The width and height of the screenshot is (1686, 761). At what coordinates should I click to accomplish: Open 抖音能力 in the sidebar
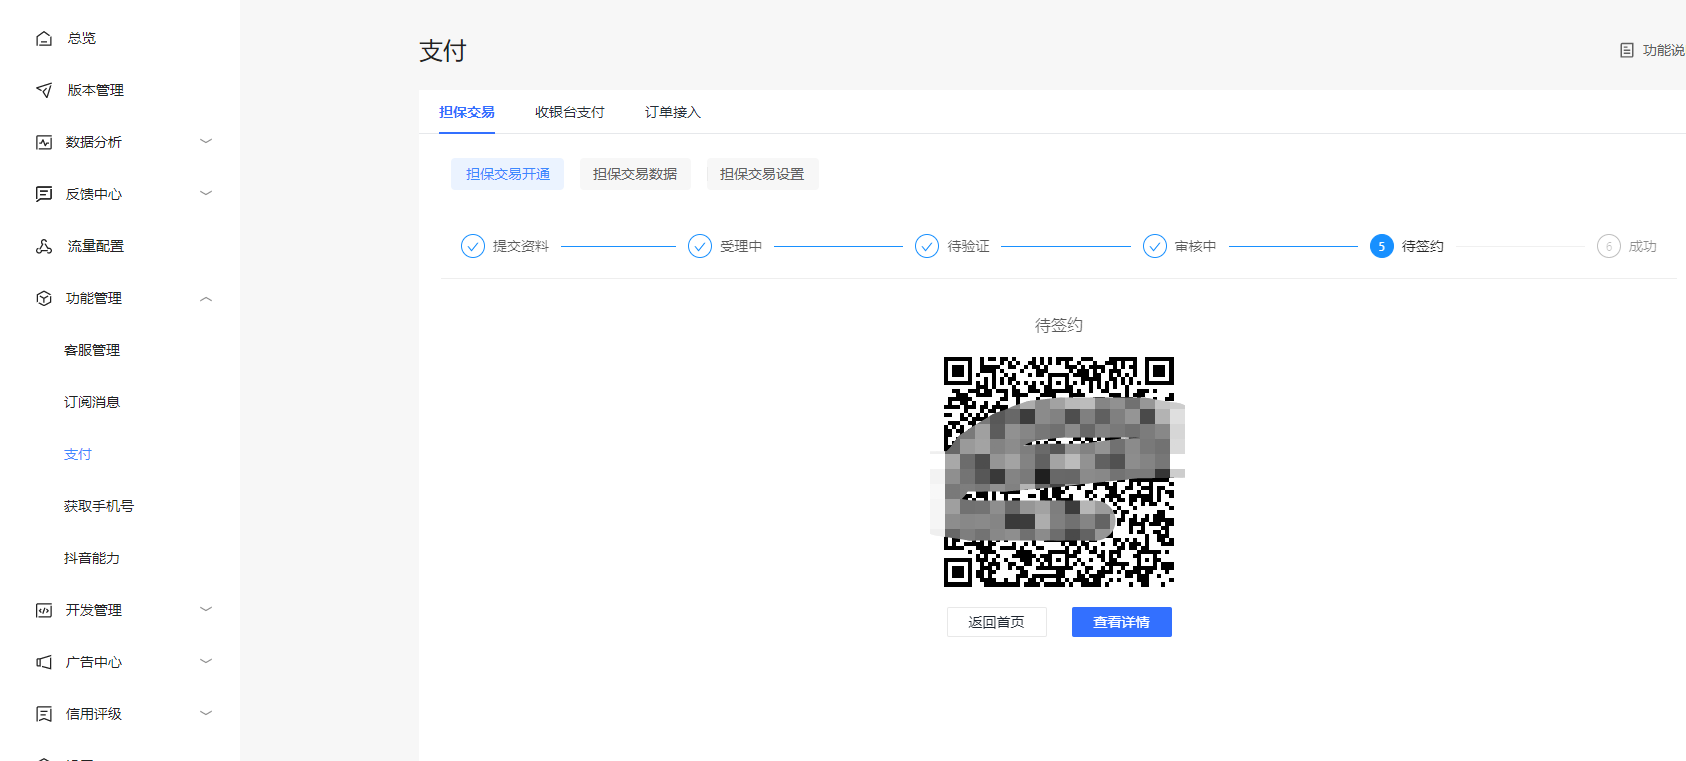point(92,558)
